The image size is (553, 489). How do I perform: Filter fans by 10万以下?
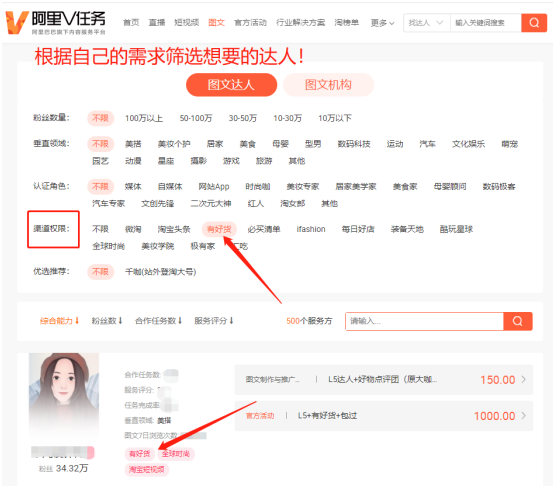pyautogui.click(x=335, y=118)
